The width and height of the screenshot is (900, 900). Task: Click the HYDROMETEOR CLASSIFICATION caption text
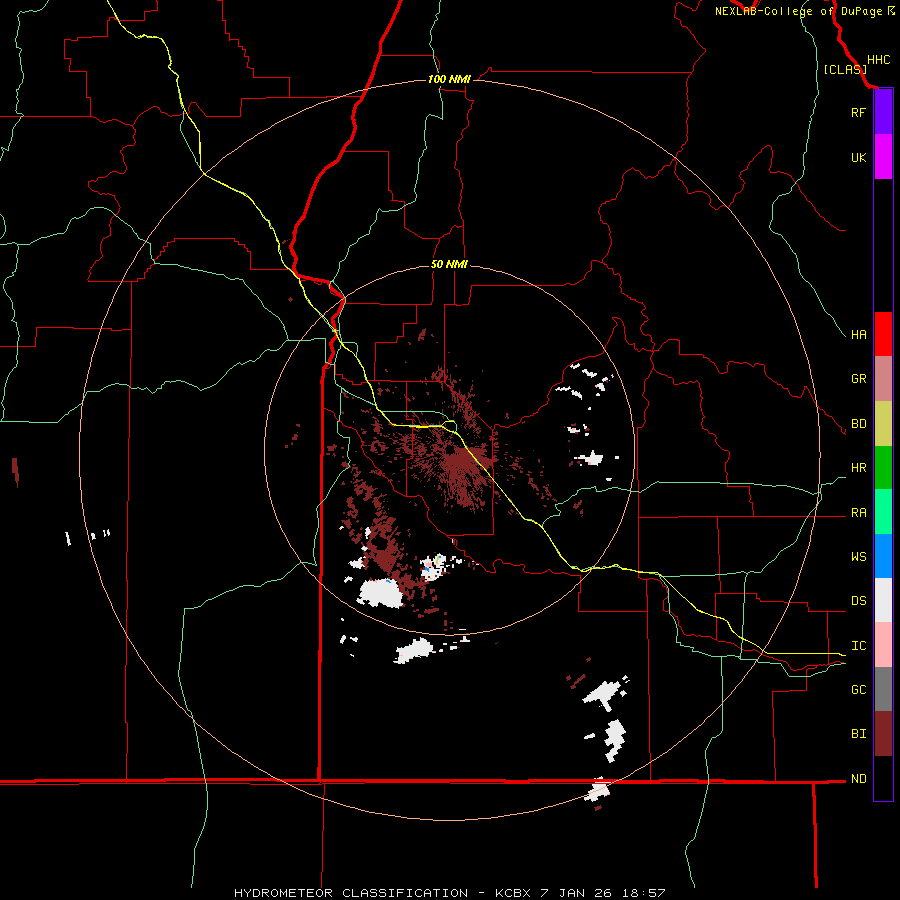351,893
